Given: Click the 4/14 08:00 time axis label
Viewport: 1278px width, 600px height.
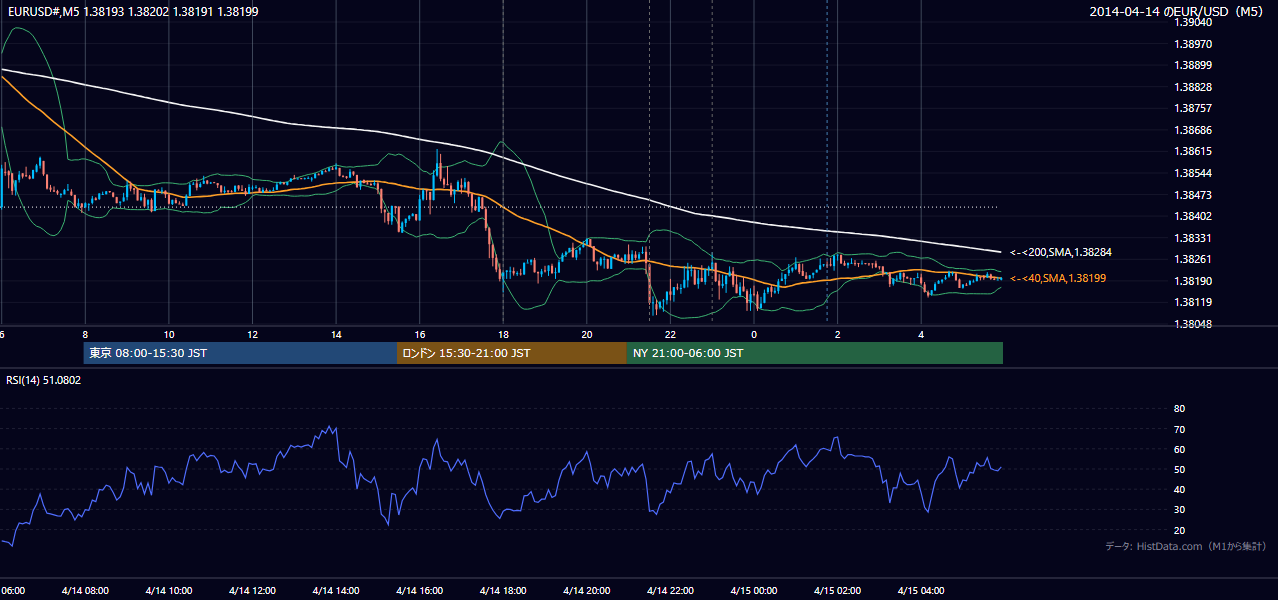Looking at the screenshot, I should coord(85,590).
